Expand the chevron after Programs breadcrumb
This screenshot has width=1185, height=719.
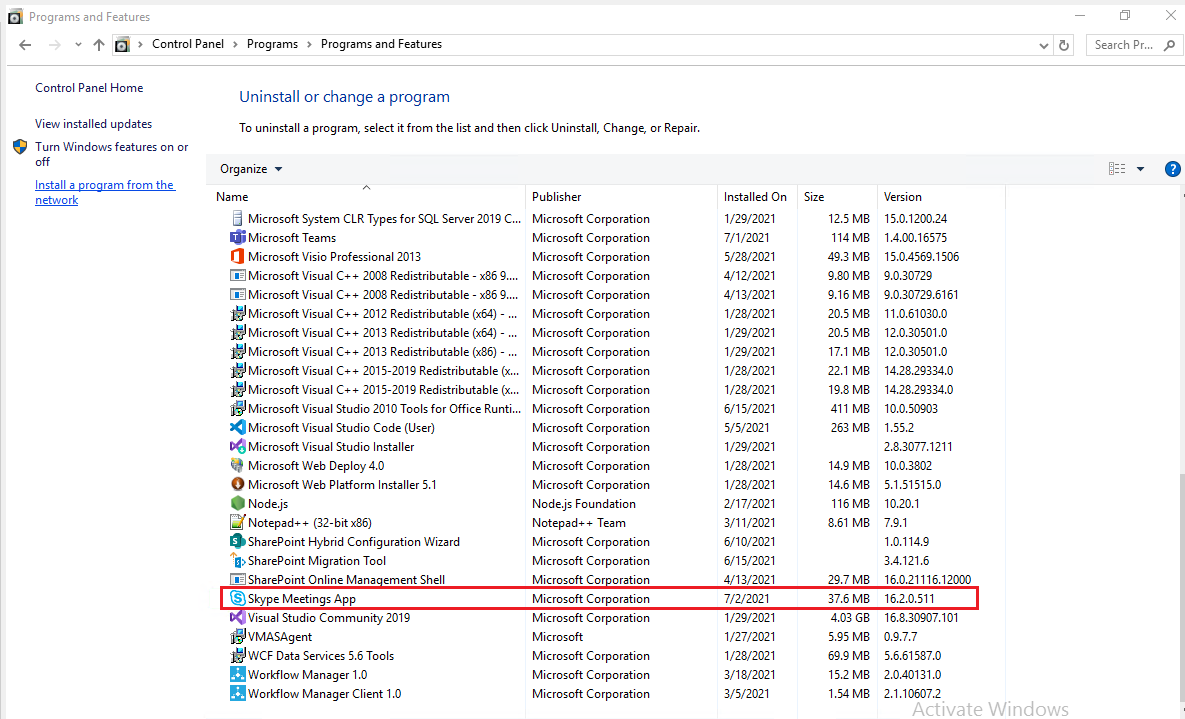coord(309,45)
